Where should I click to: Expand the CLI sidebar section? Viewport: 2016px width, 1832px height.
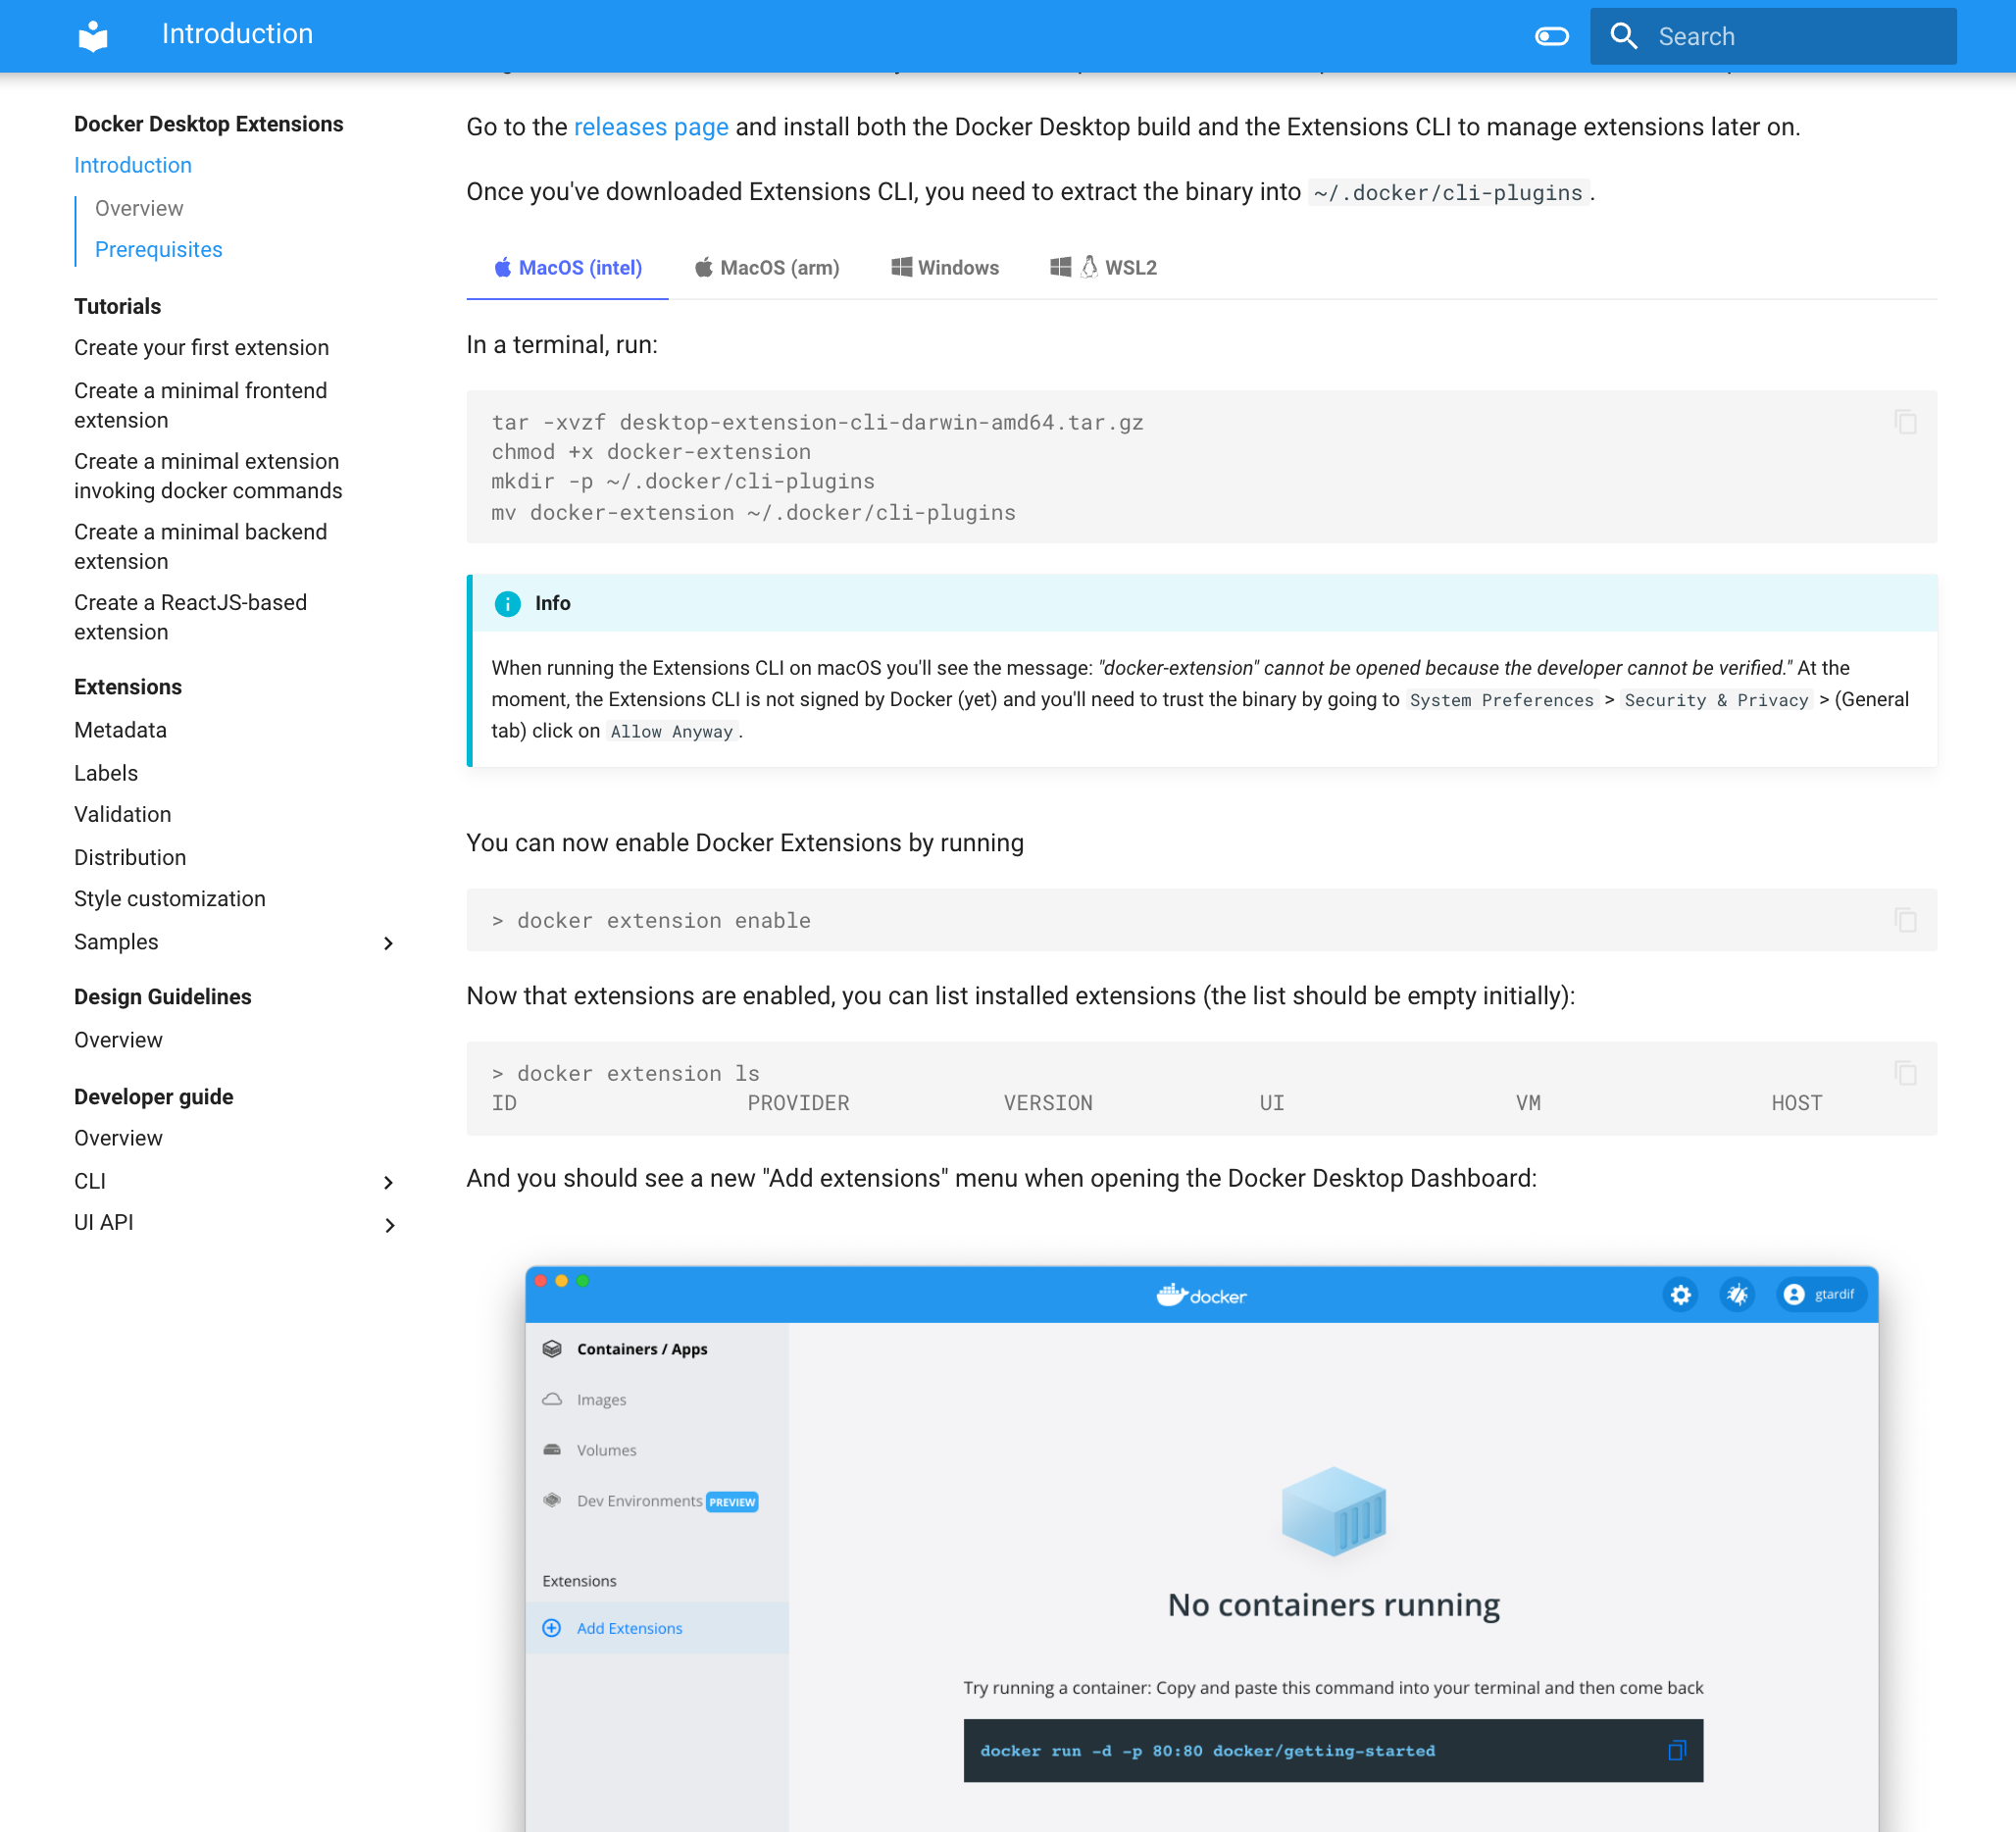tap(388, 1182)
